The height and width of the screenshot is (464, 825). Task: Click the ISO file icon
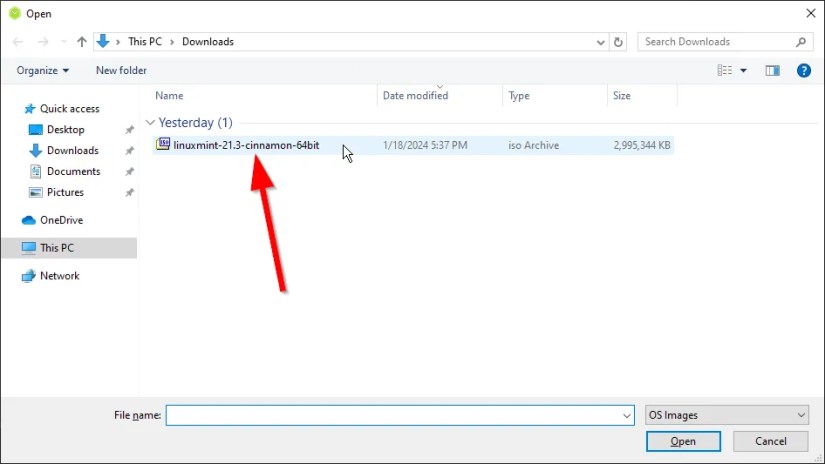pos(163,144)
